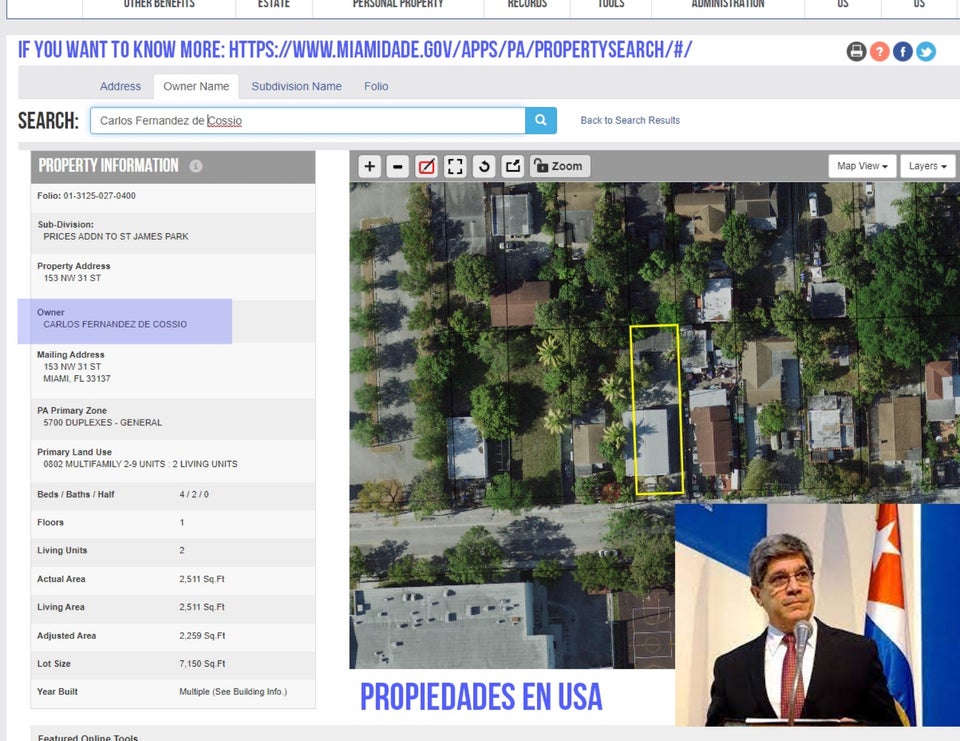Share the page via Facebook icon
Viewport: 960px width, 741px height.
(x=903, y=52)
